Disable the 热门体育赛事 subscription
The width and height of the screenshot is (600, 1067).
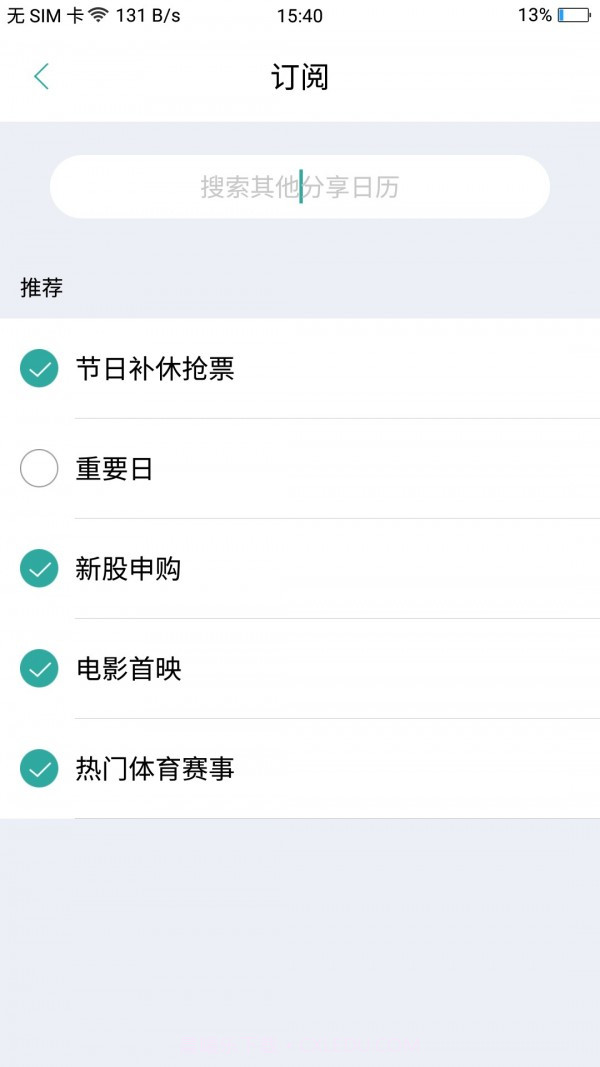38,768
